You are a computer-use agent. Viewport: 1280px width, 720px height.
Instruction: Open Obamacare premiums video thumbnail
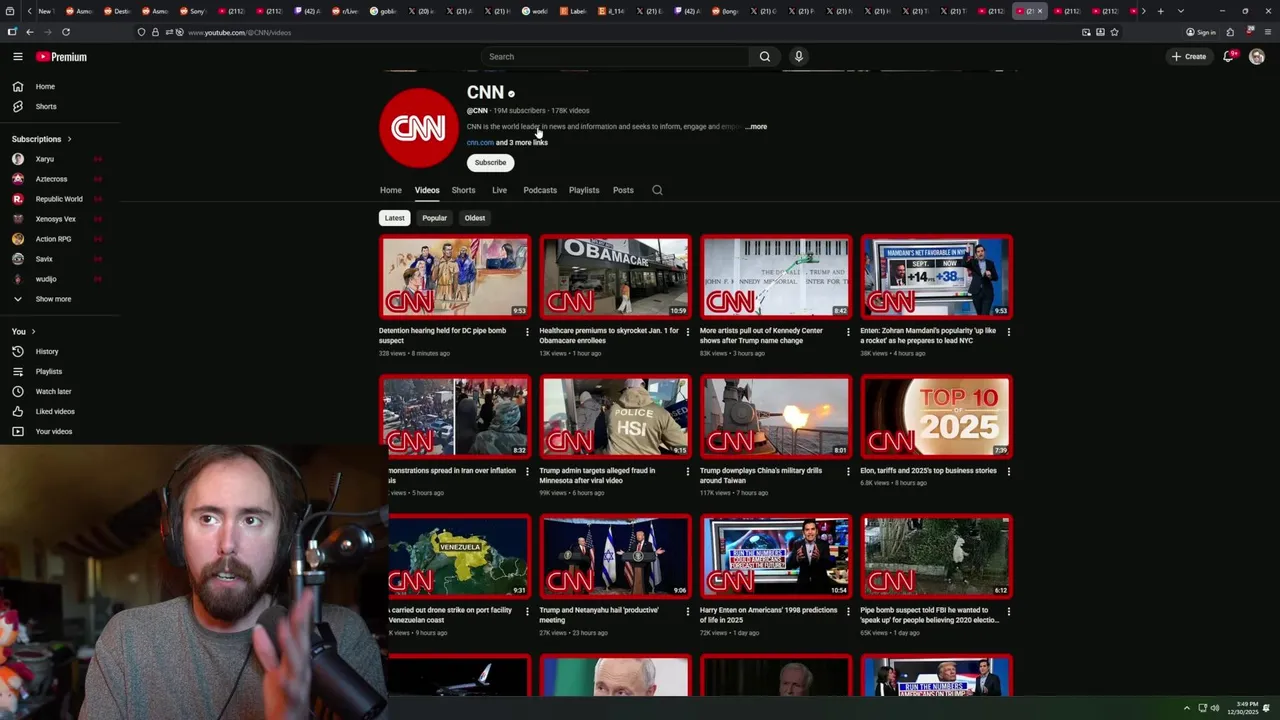click(x=615, y=277)
